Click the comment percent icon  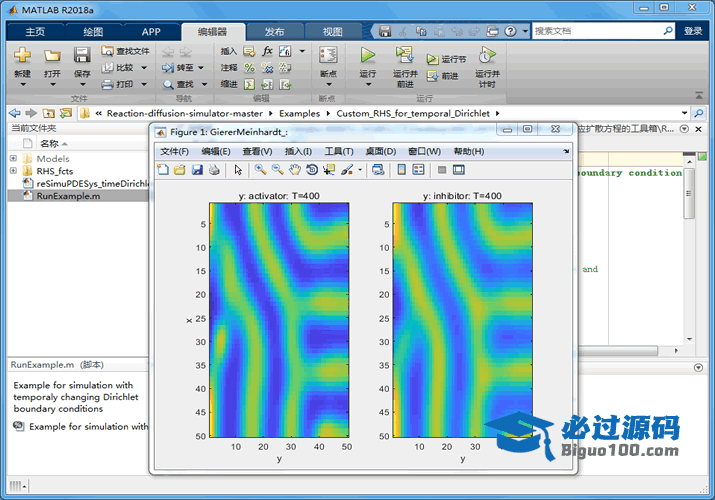[x=249, y=68]
